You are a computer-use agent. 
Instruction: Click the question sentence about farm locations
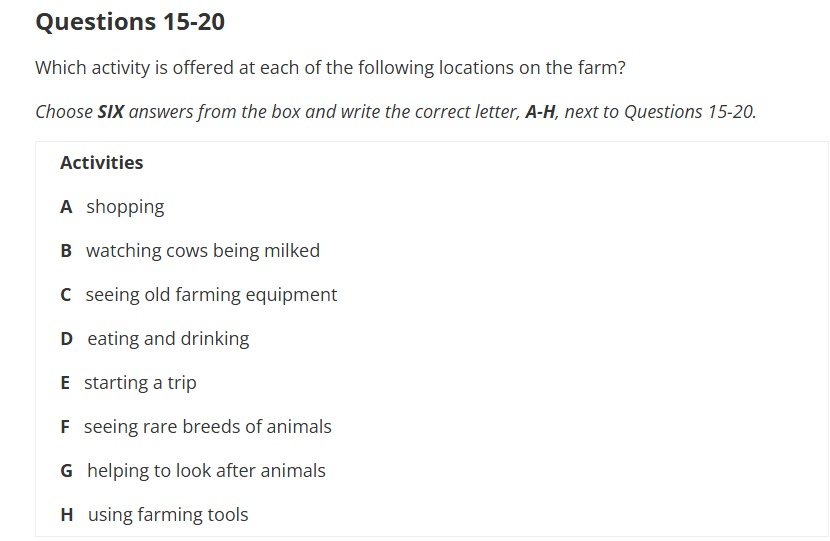pyautogui.click(x=330, y=68)
